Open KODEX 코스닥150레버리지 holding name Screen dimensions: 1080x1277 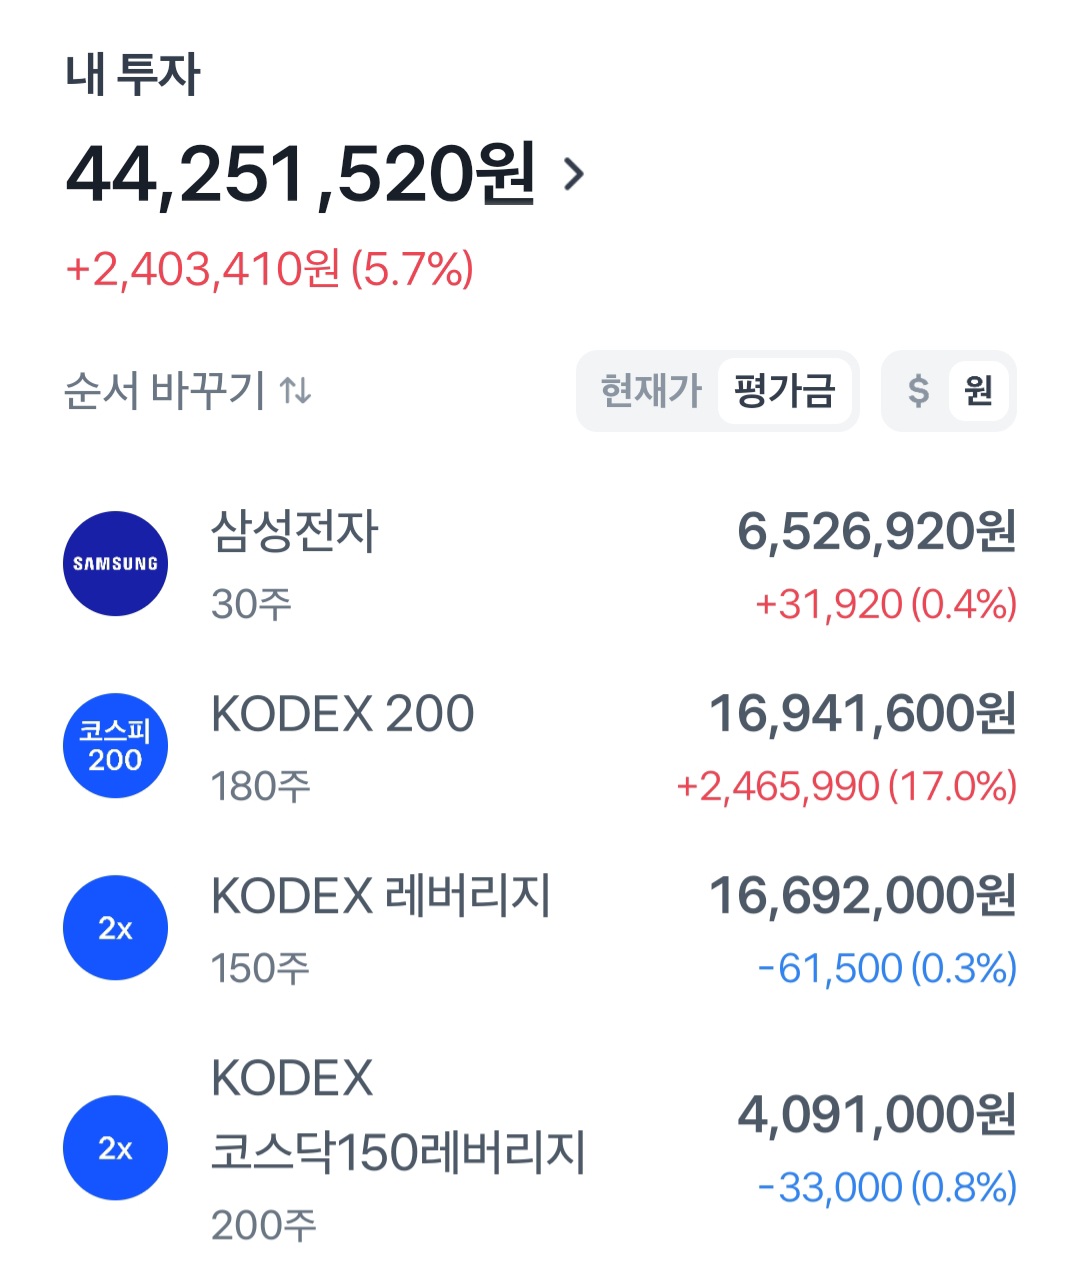point(398,1115)
